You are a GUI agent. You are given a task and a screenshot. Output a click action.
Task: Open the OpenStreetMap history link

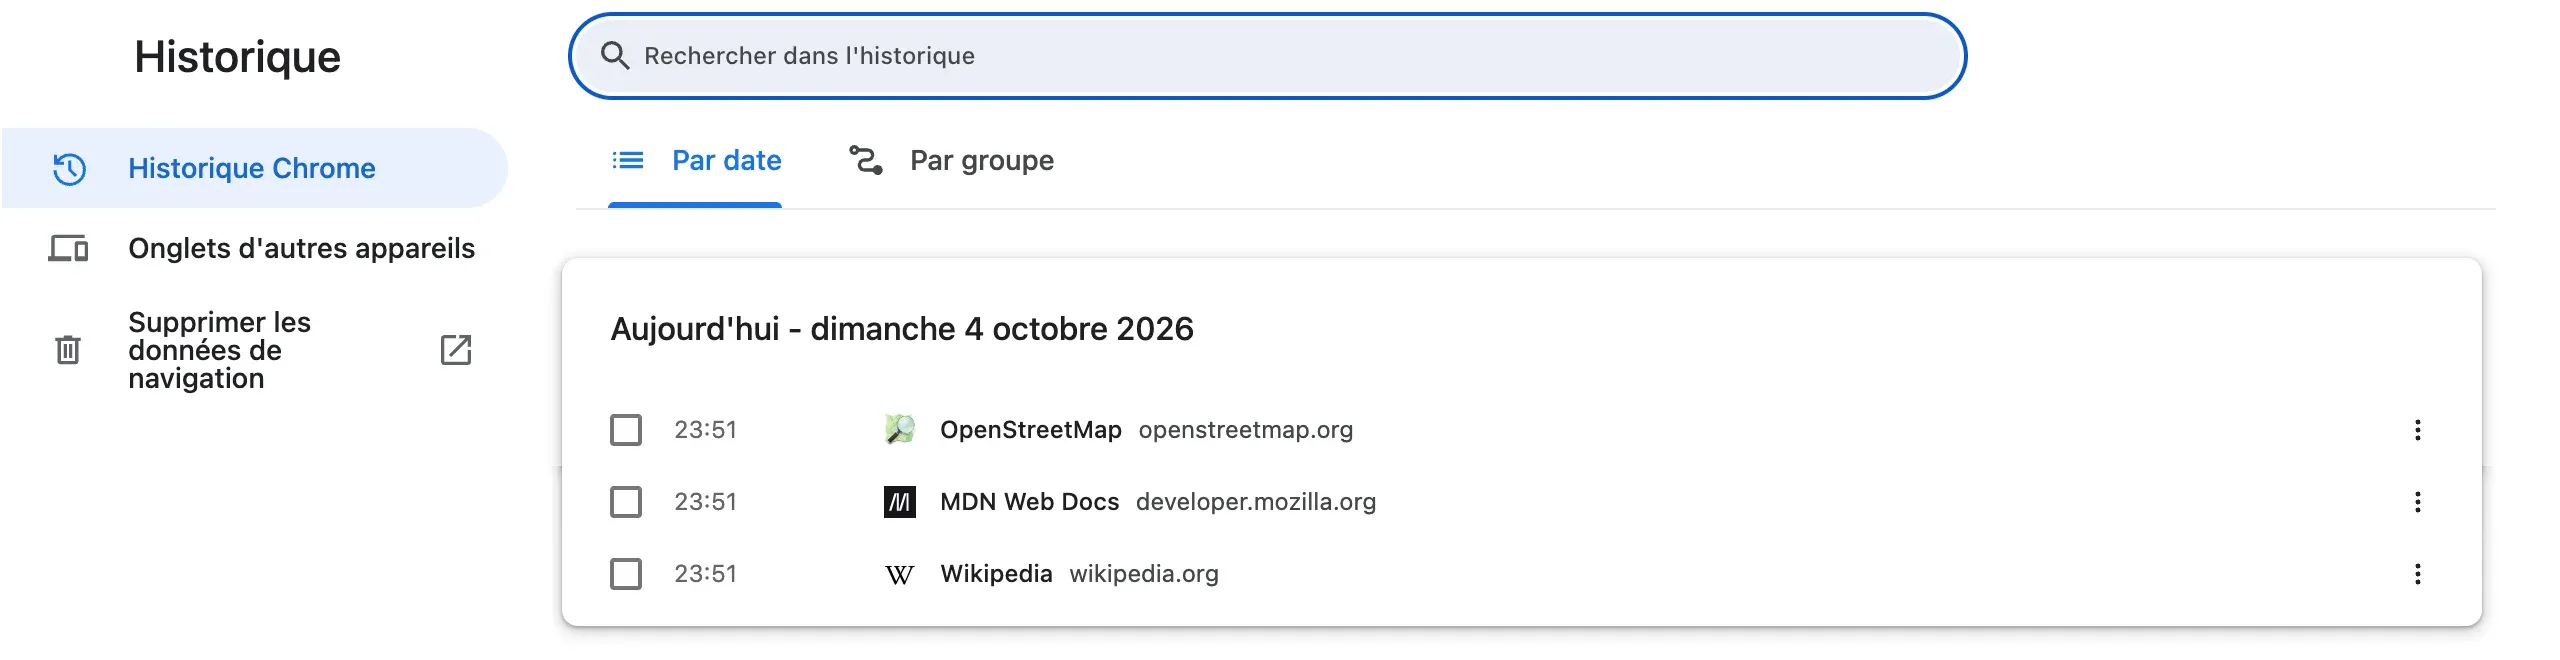point(1031,430)
